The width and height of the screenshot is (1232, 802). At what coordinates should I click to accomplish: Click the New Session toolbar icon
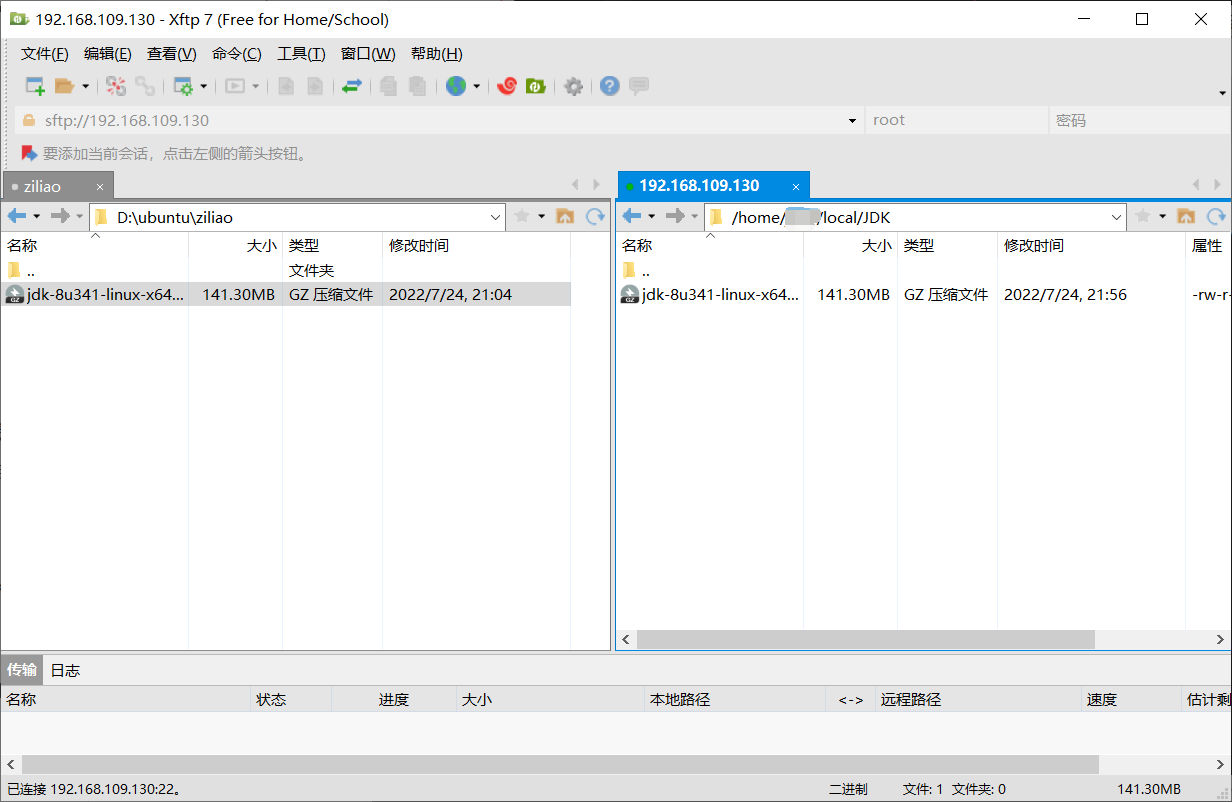35,86
